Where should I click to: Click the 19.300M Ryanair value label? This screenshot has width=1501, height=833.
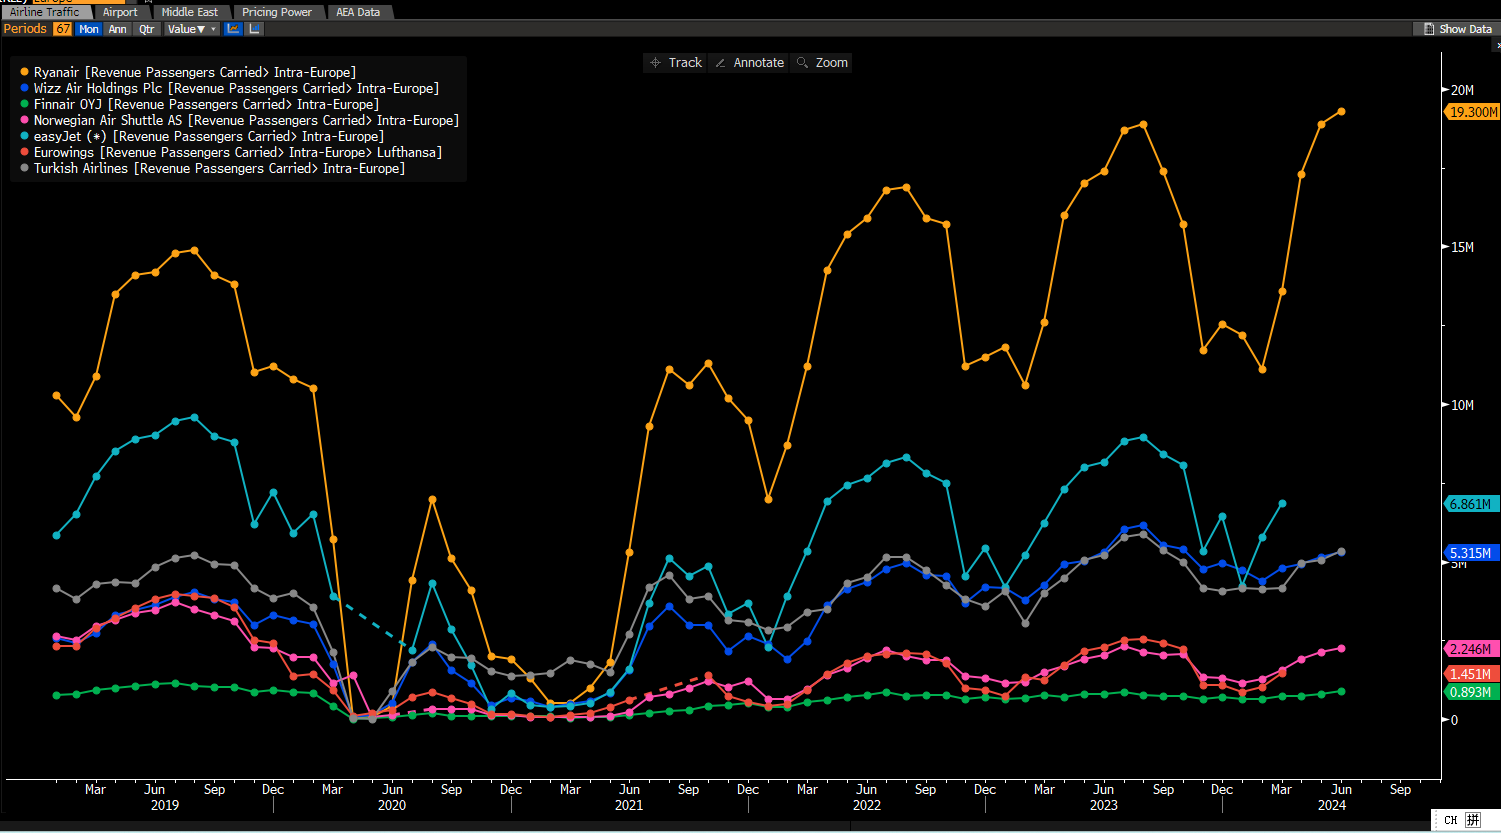click(x=1472, y=112)
